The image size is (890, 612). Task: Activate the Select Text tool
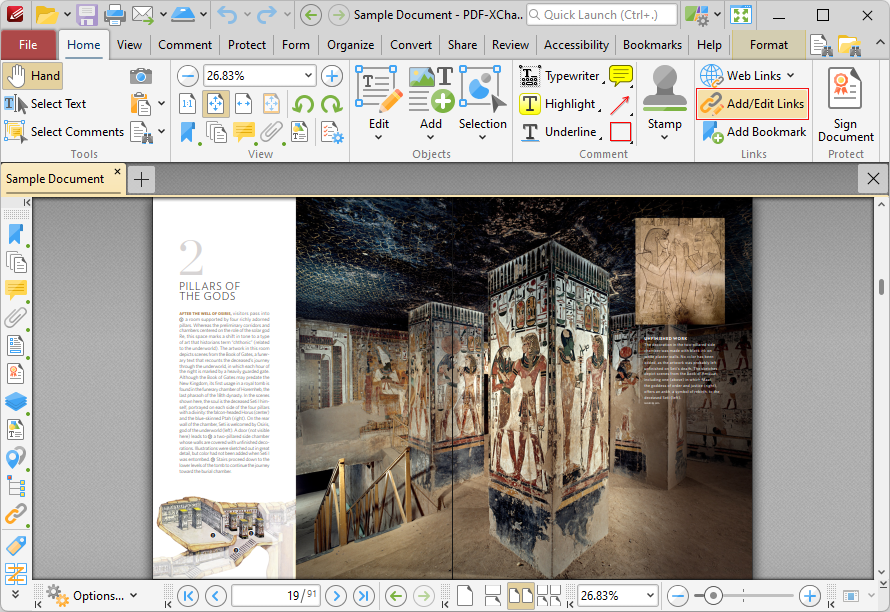pos(45,104)
